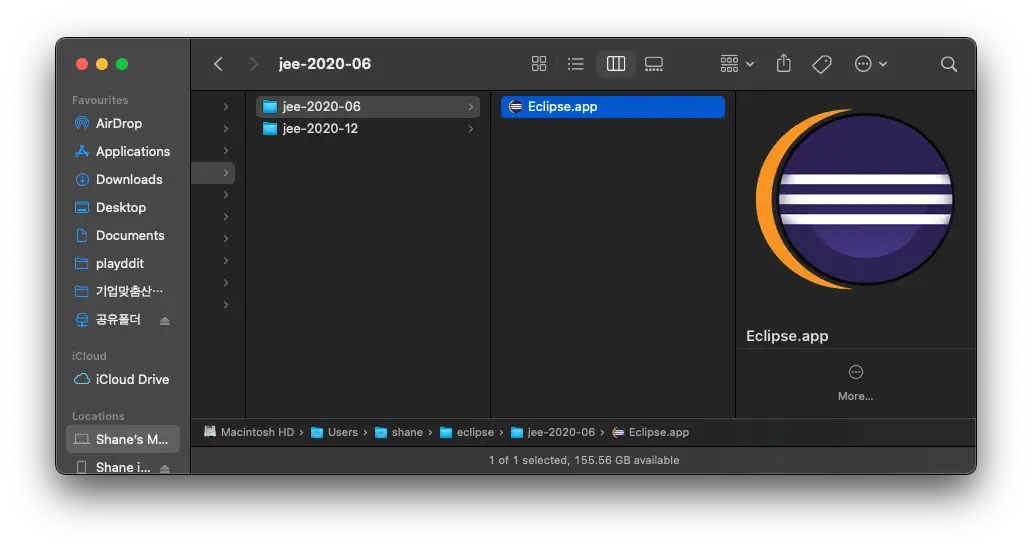Open Applications in the sidebar

click(123, 151)
